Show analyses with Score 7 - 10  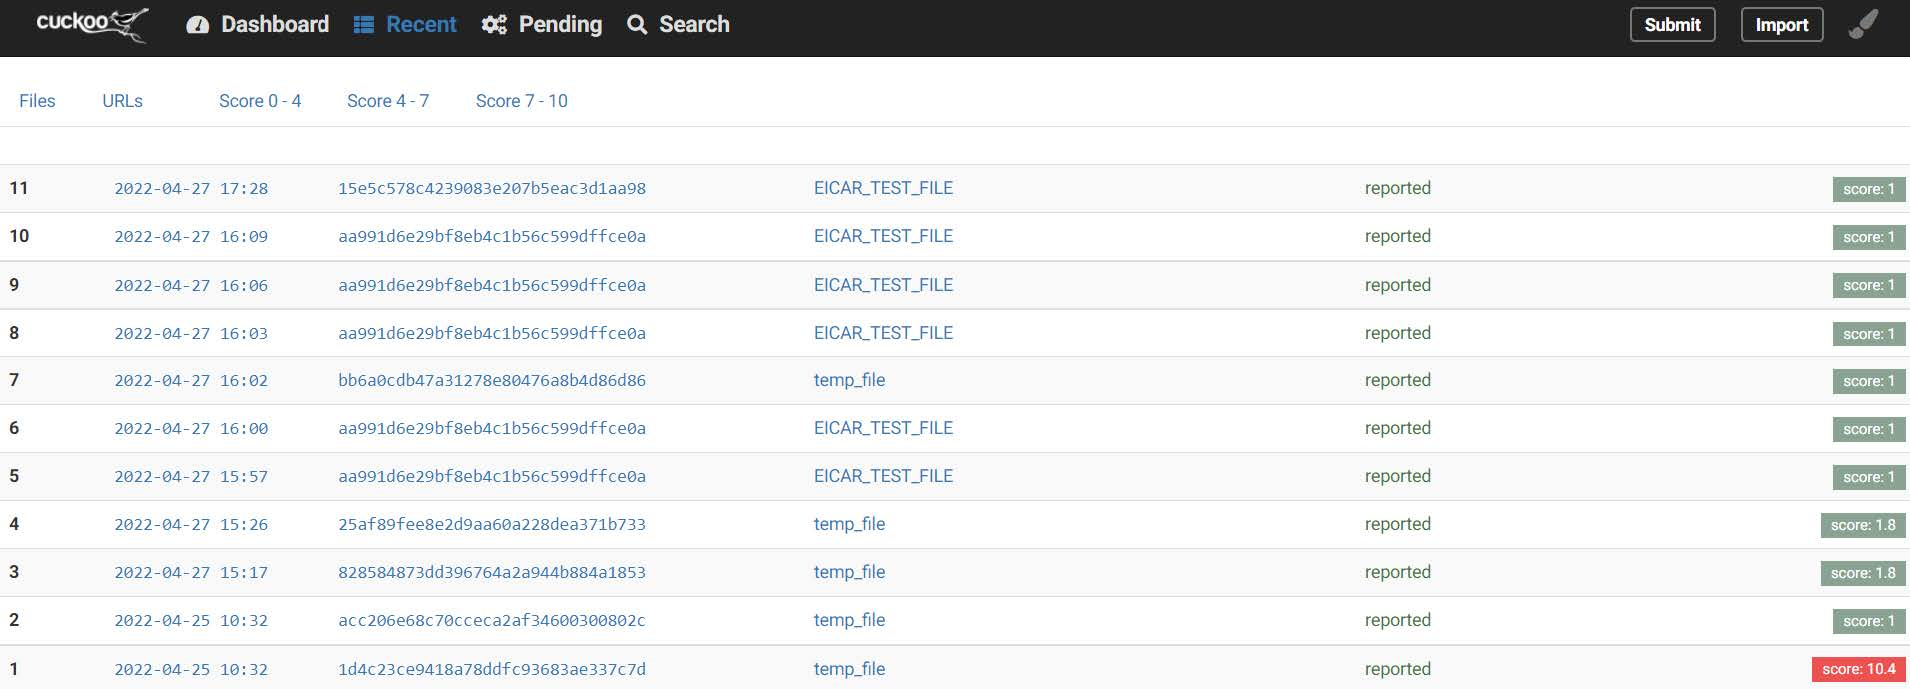click(x=522, y=101)
